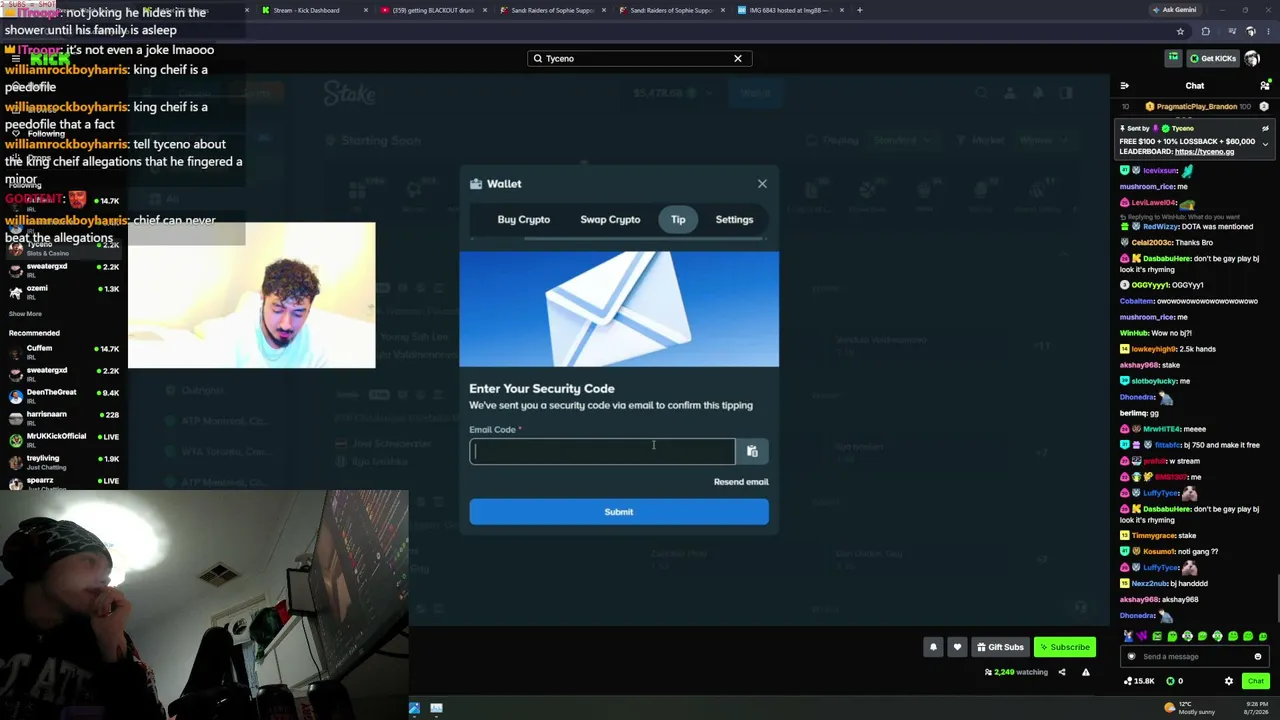Click the watching viewer count
This screenshot has height=720, width=1280.
coord(1016,672)
